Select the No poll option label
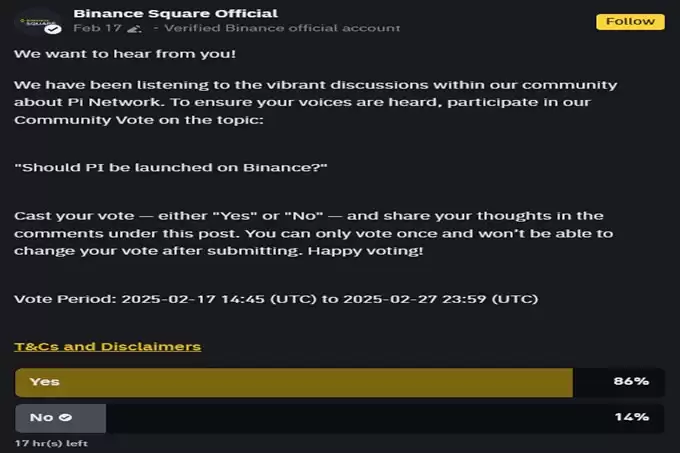Viewport: 680px width, 453px height. [42, 417]
